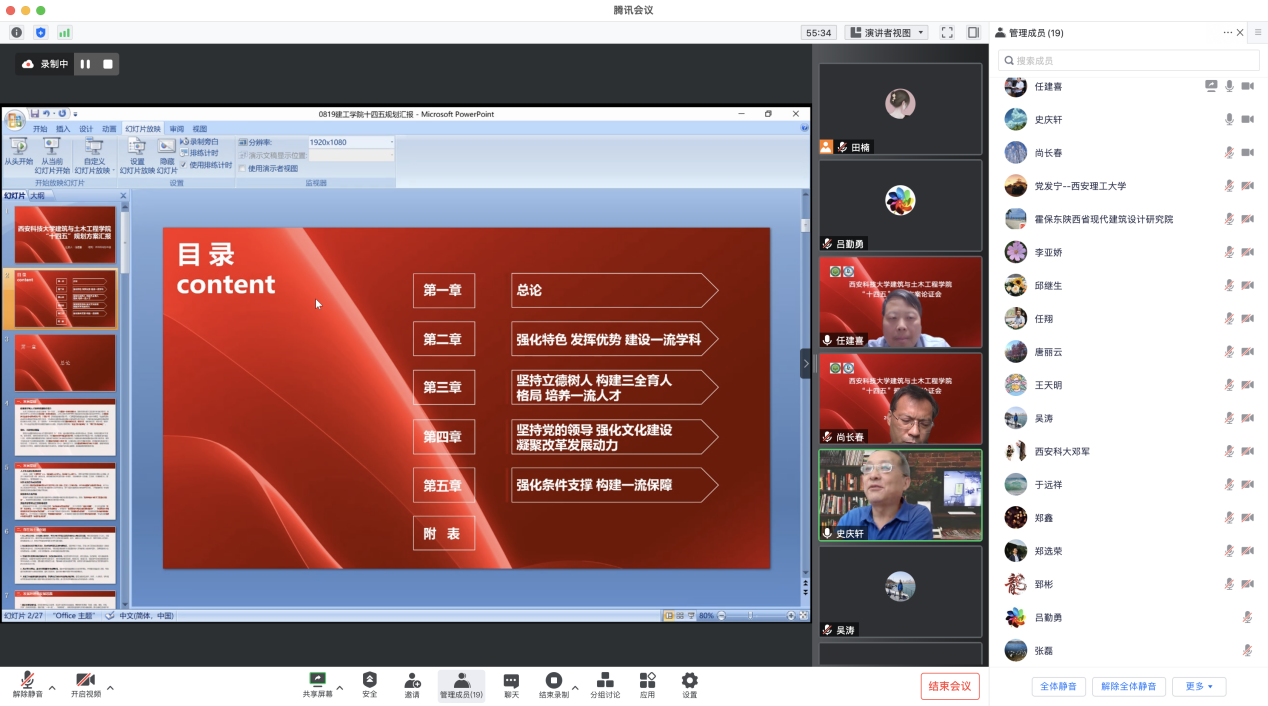Screen dimensions: 1268x706
Task: Open the 更多 dropdown in members panel
Action: (x=1199, y=686)
